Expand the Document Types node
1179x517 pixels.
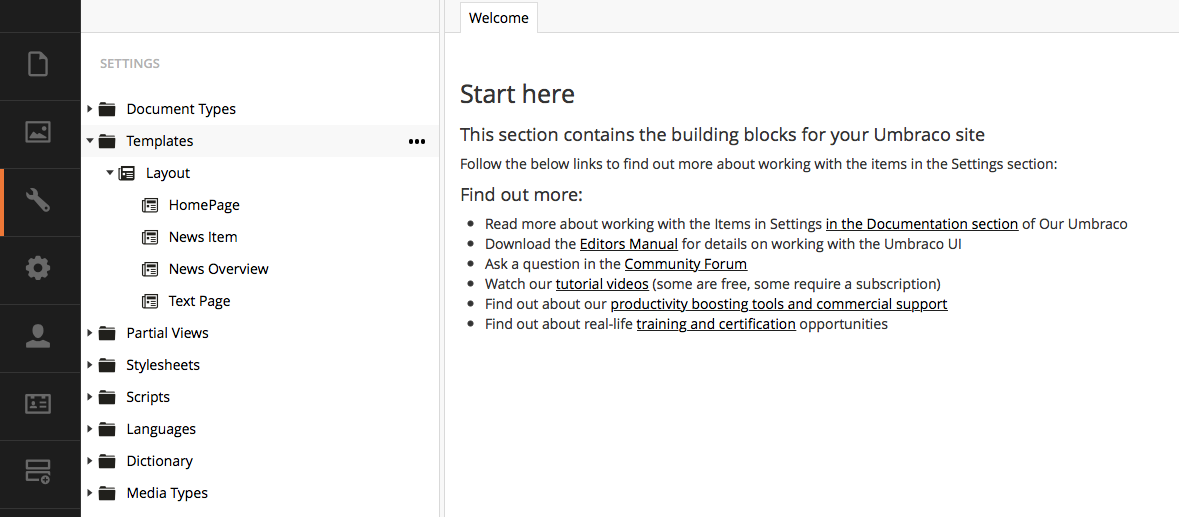90,109
